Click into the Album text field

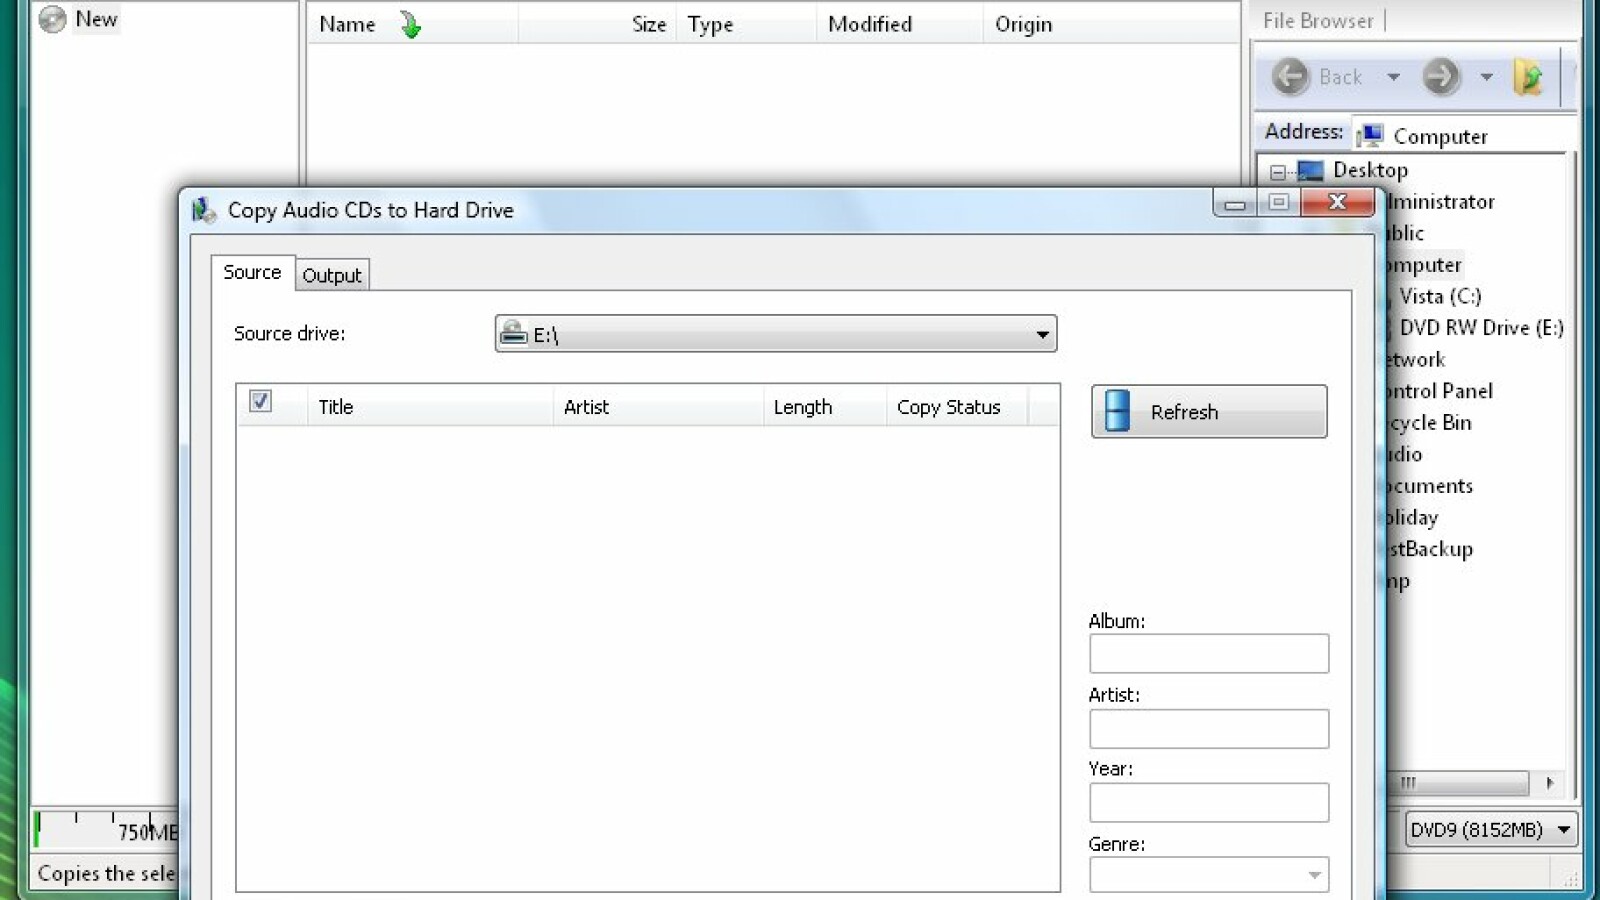coord(1208,654)
